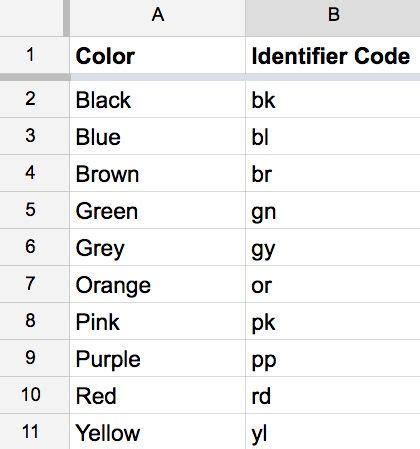Select column A header
420x449 pixels.
(x=157, y=18)
